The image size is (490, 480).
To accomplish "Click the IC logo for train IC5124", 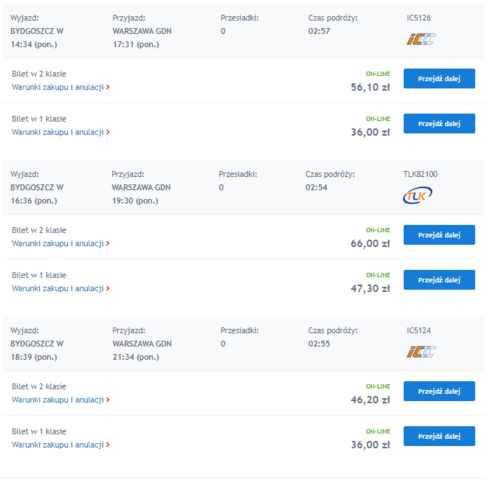I will (421, 352).
